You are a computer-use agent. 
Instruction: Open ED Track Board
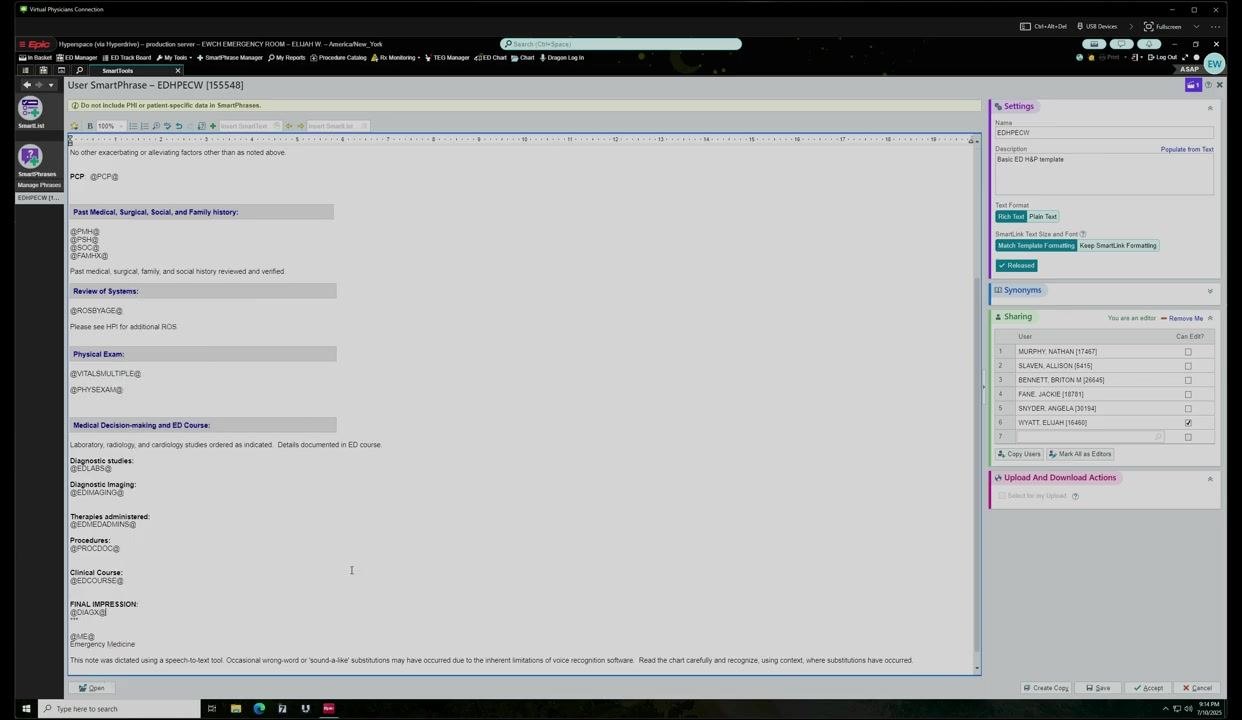[x=126, y=58]
